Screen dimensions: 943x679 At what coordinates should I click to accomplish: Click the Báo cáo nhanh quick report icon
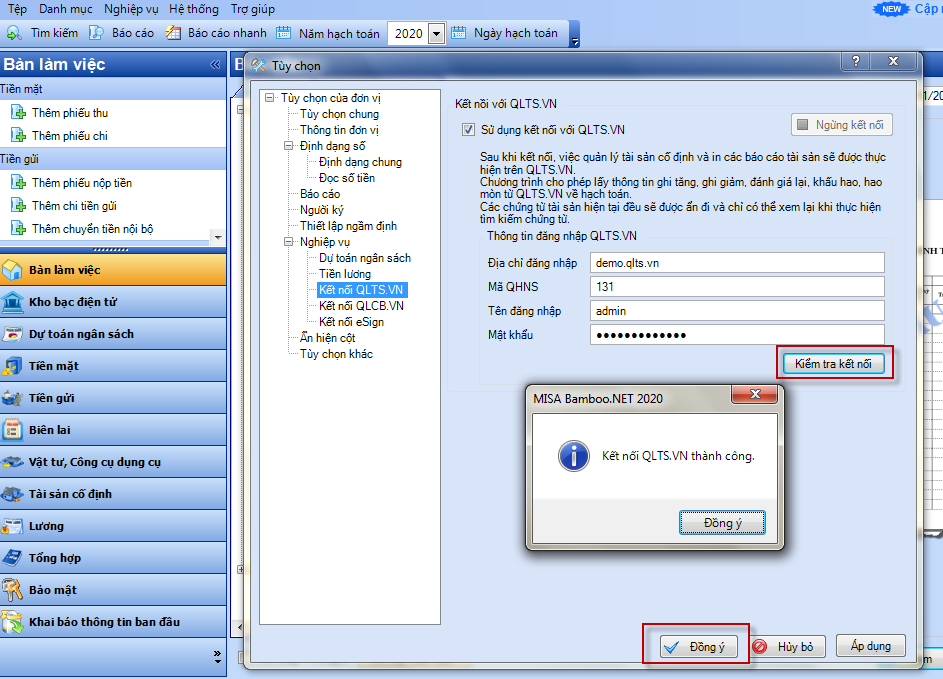click(173, 32)
